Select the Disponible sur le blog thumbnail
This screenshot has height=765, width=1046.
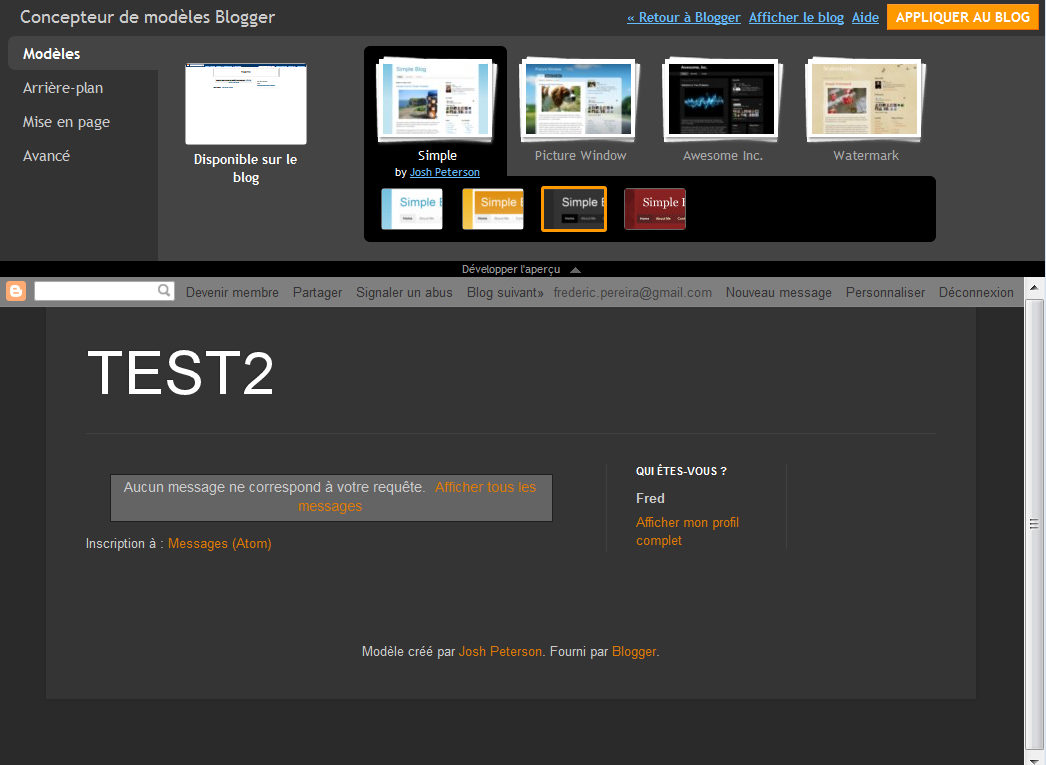245,104
